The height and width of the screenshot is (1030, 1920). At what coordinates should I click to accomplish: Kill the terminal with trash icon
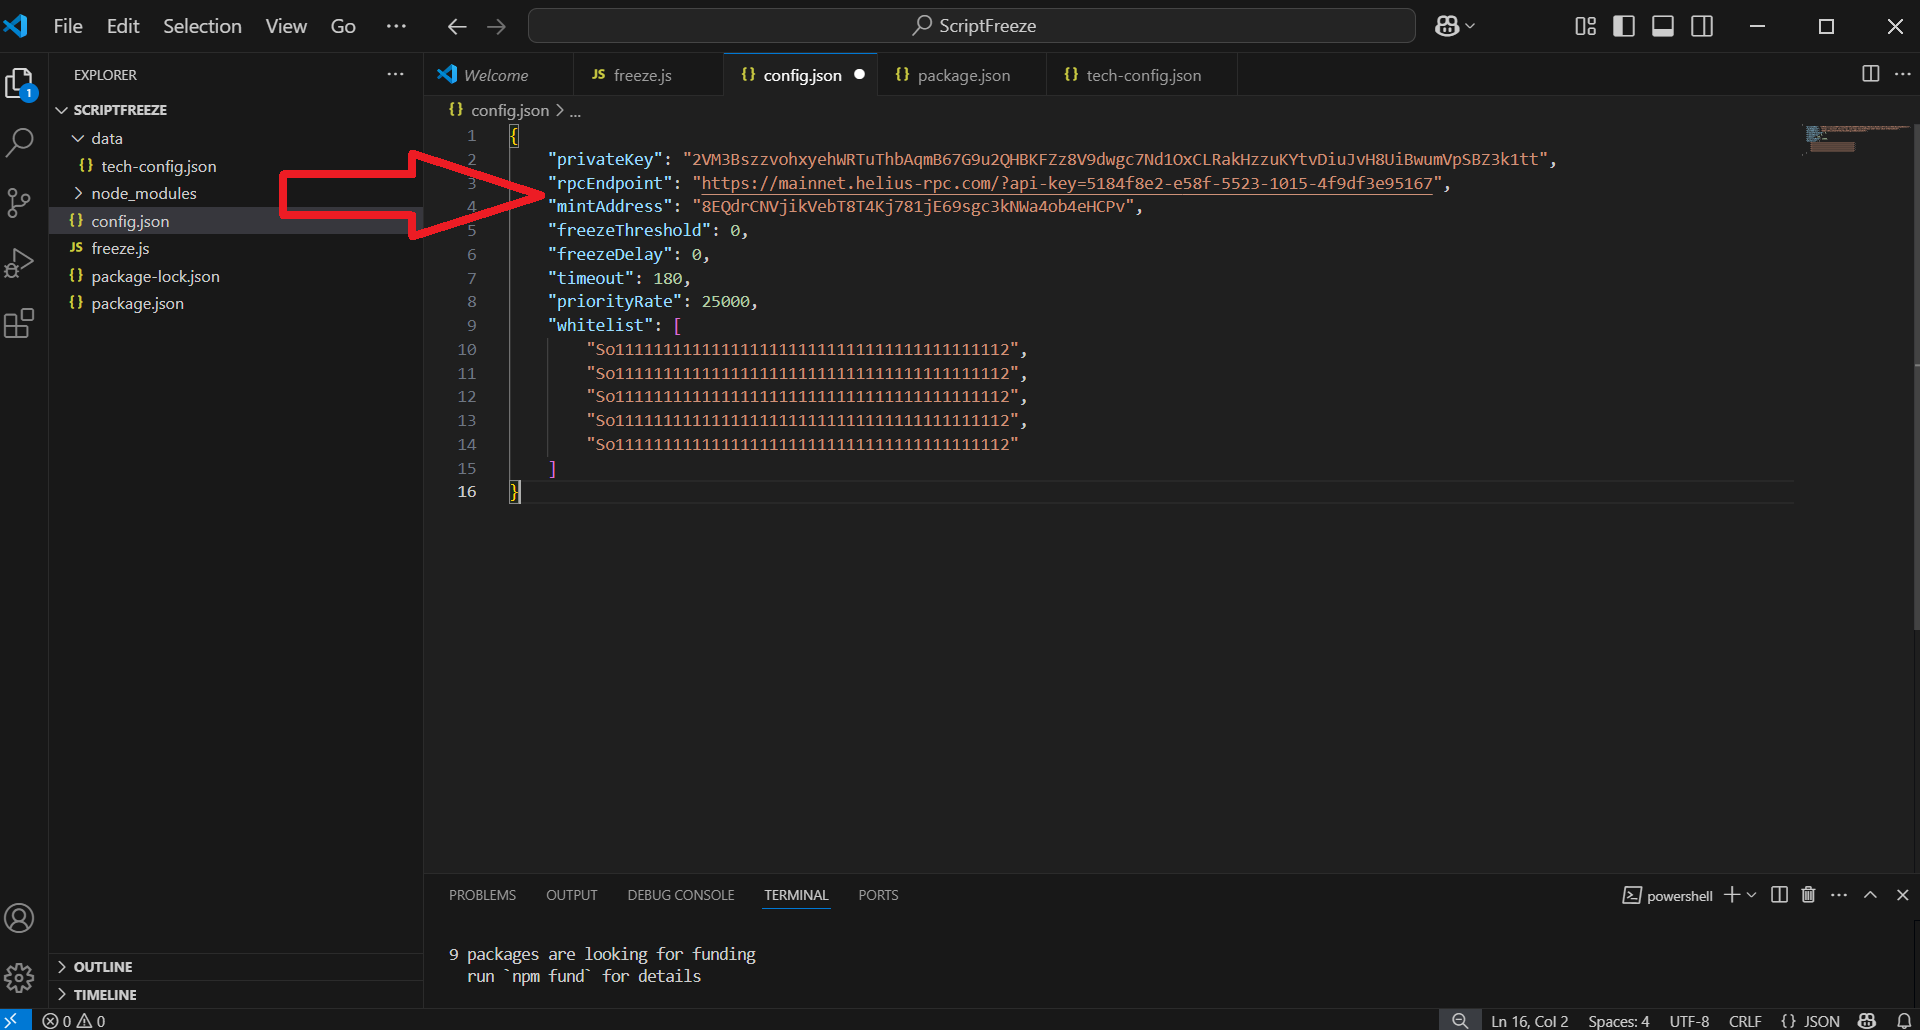tap(1808, 895)
